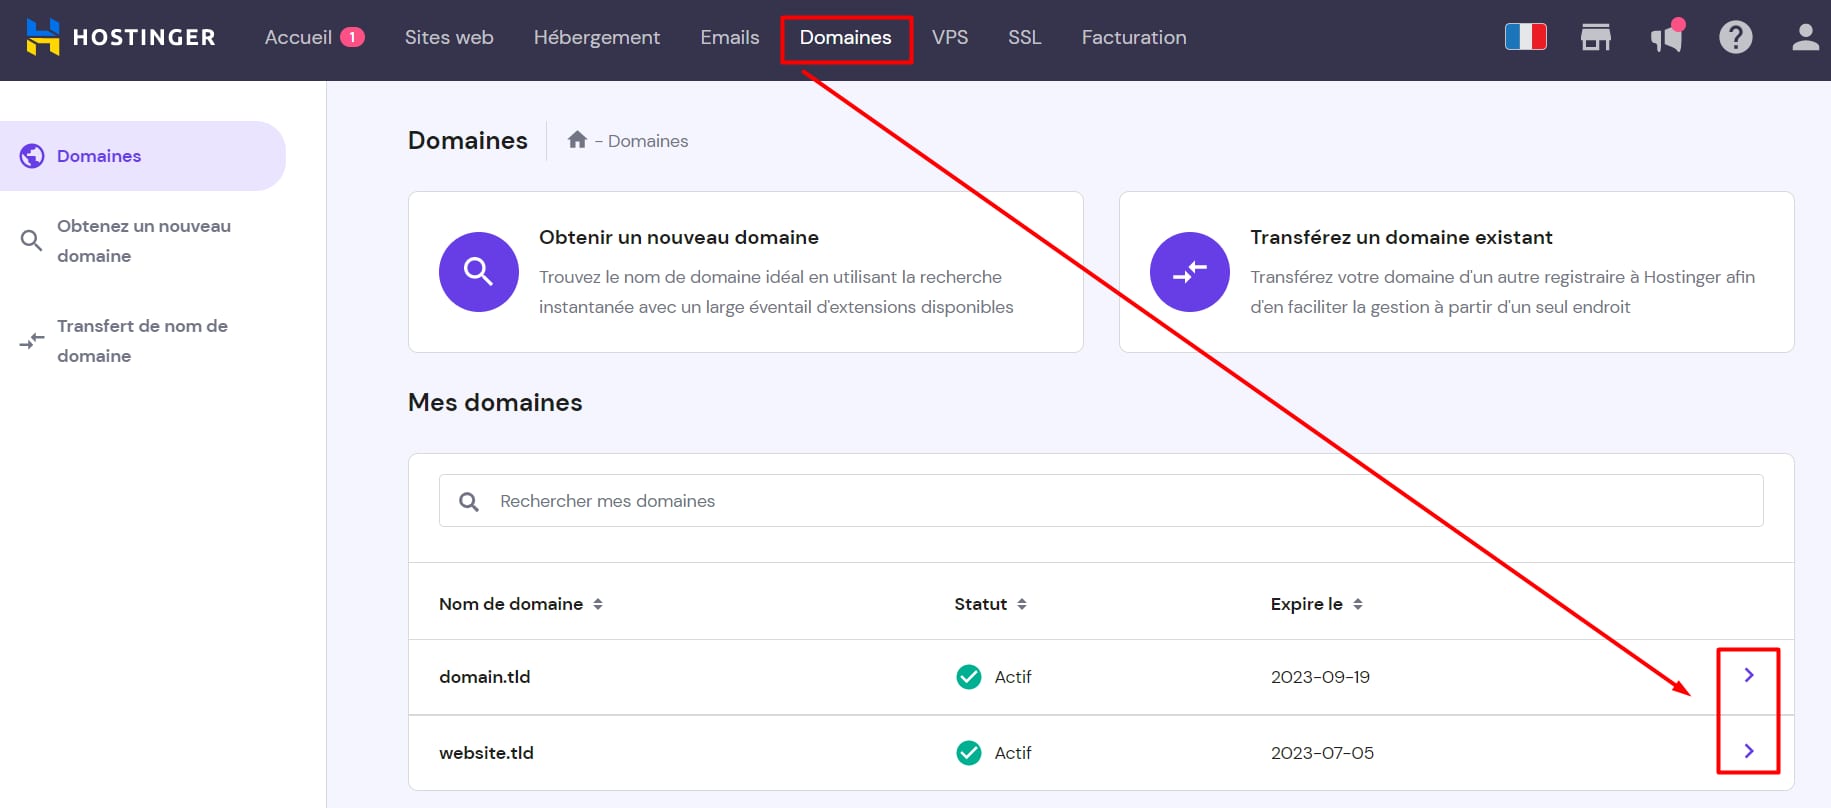
Task: Sort by Expire le column
Action: coord(1316,604)
